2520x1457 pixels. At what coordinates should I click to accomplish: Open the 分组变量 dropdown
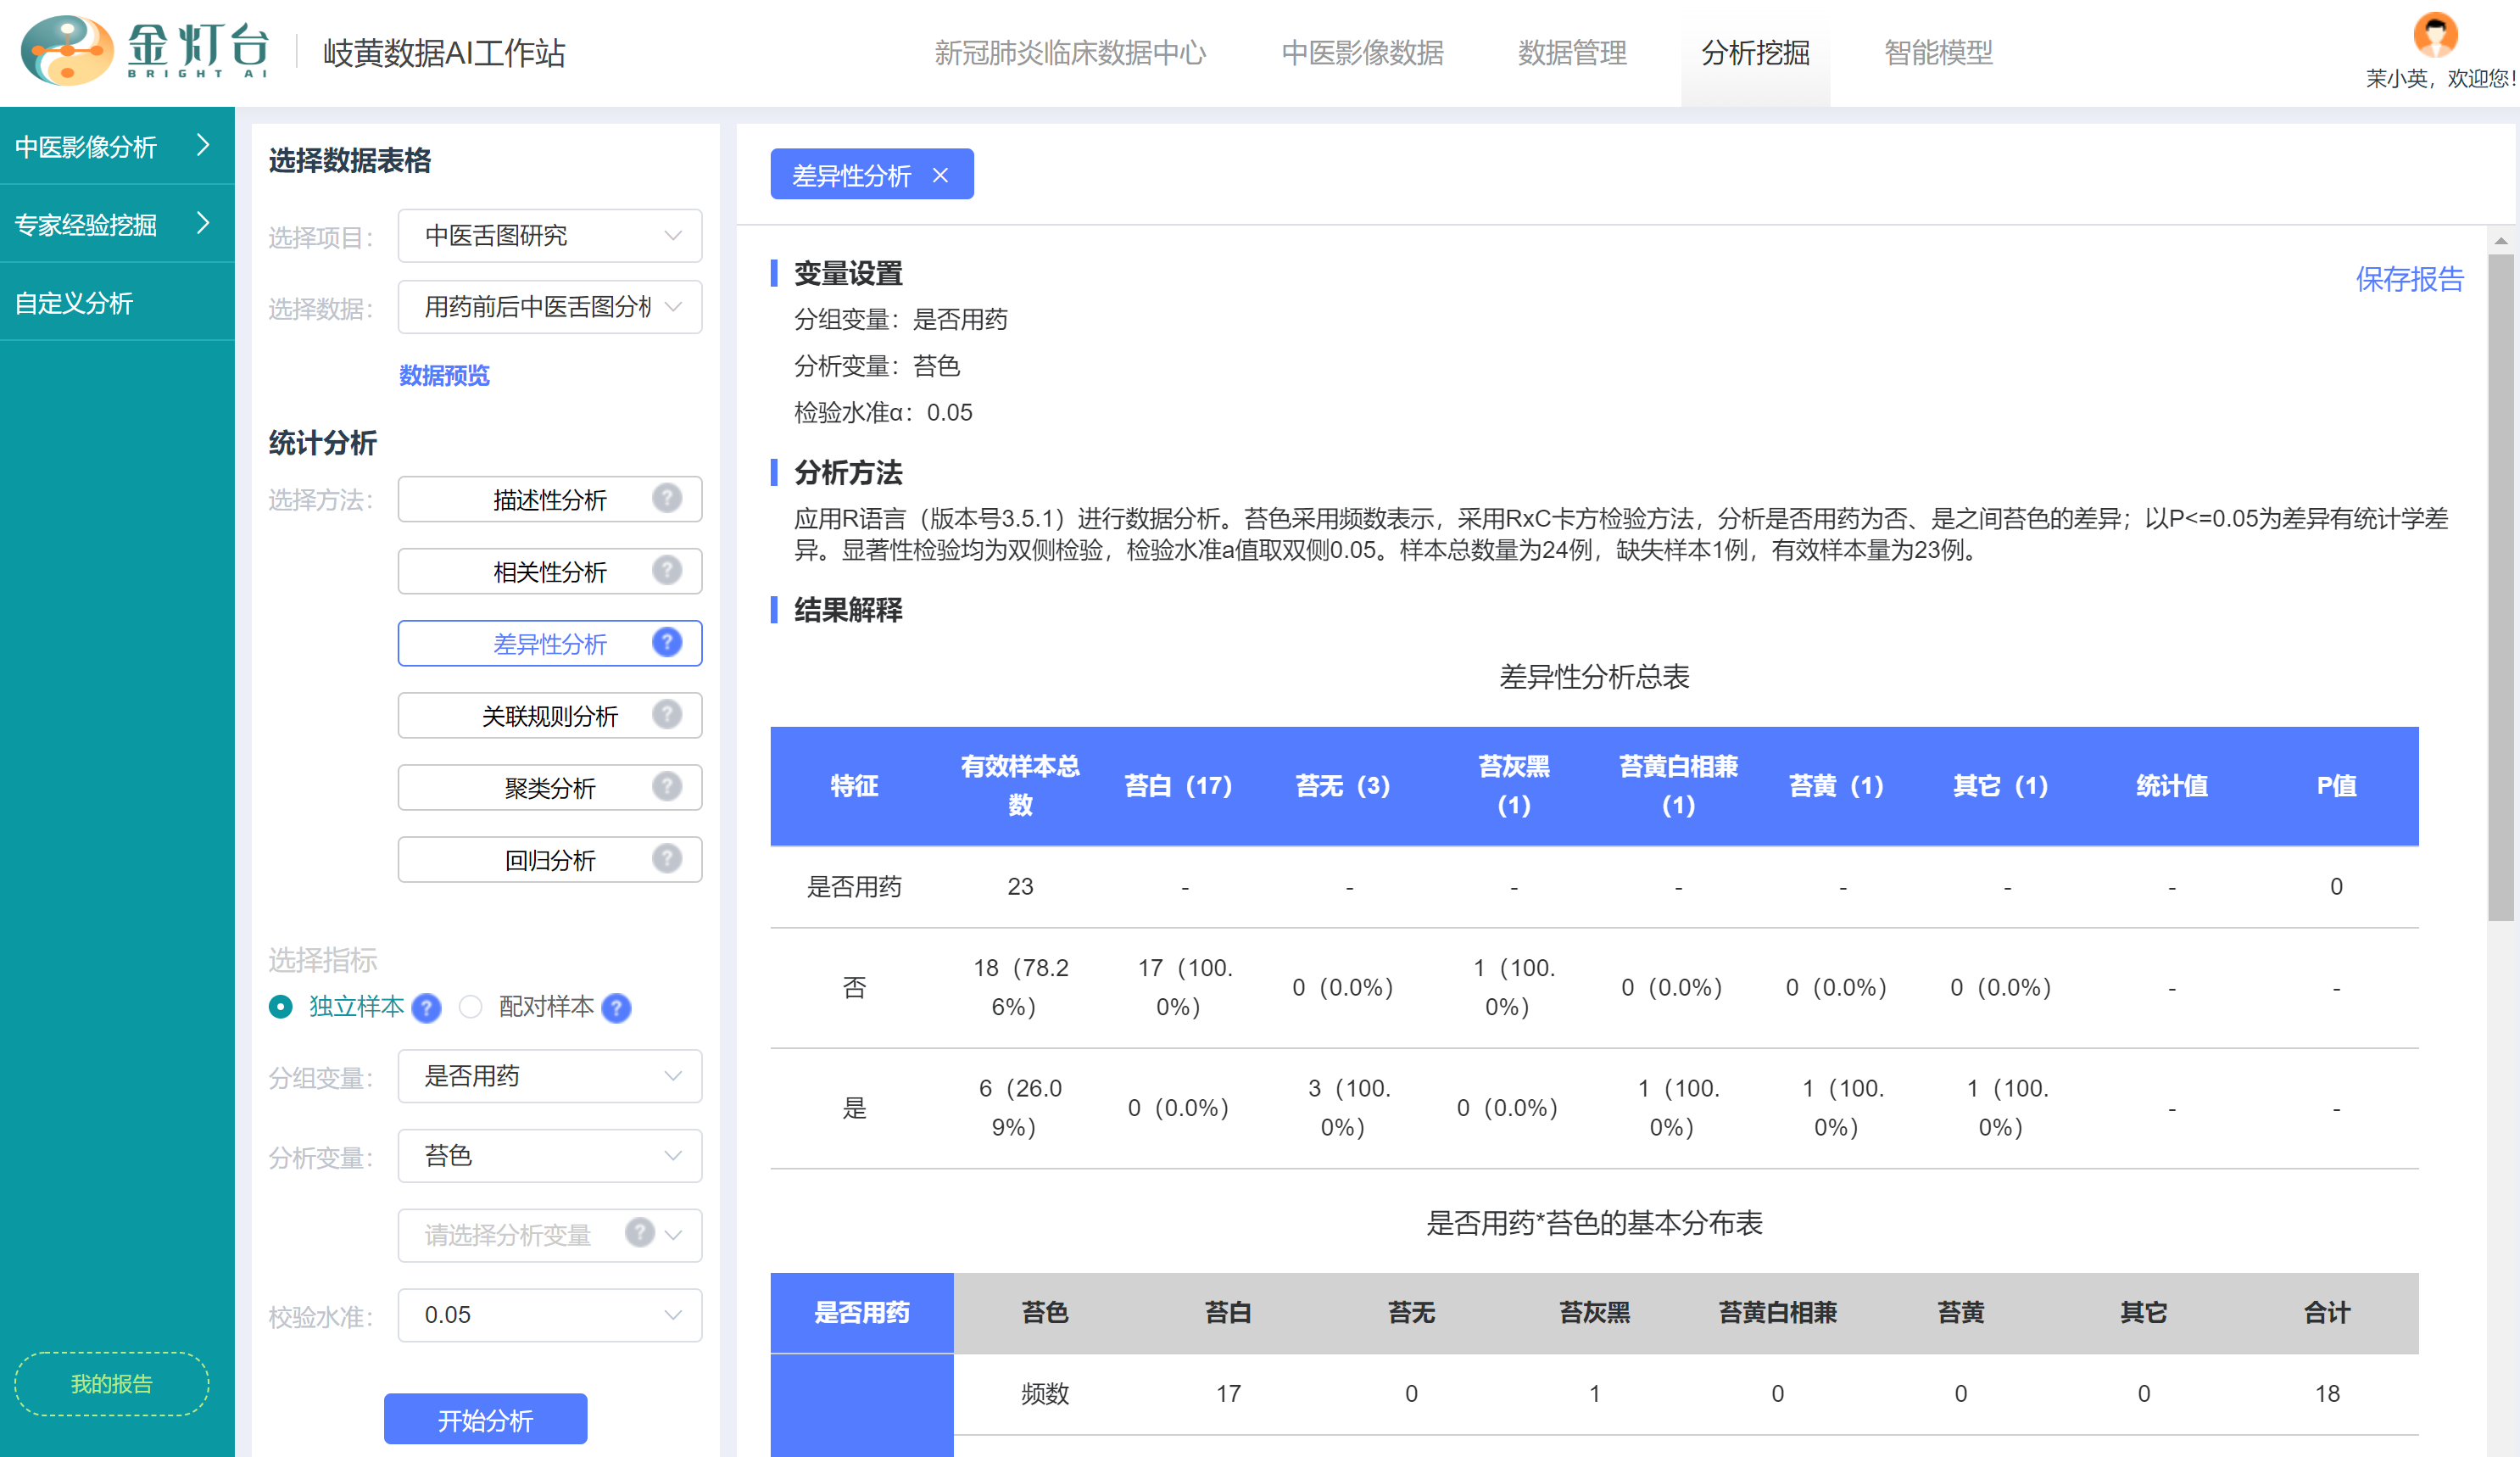click(x=549, y=1076)
